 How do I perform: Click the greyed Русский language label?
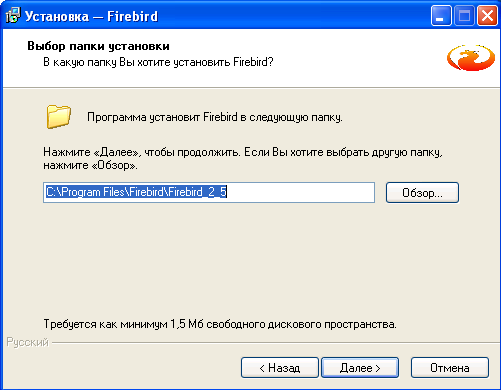[28, 343]
